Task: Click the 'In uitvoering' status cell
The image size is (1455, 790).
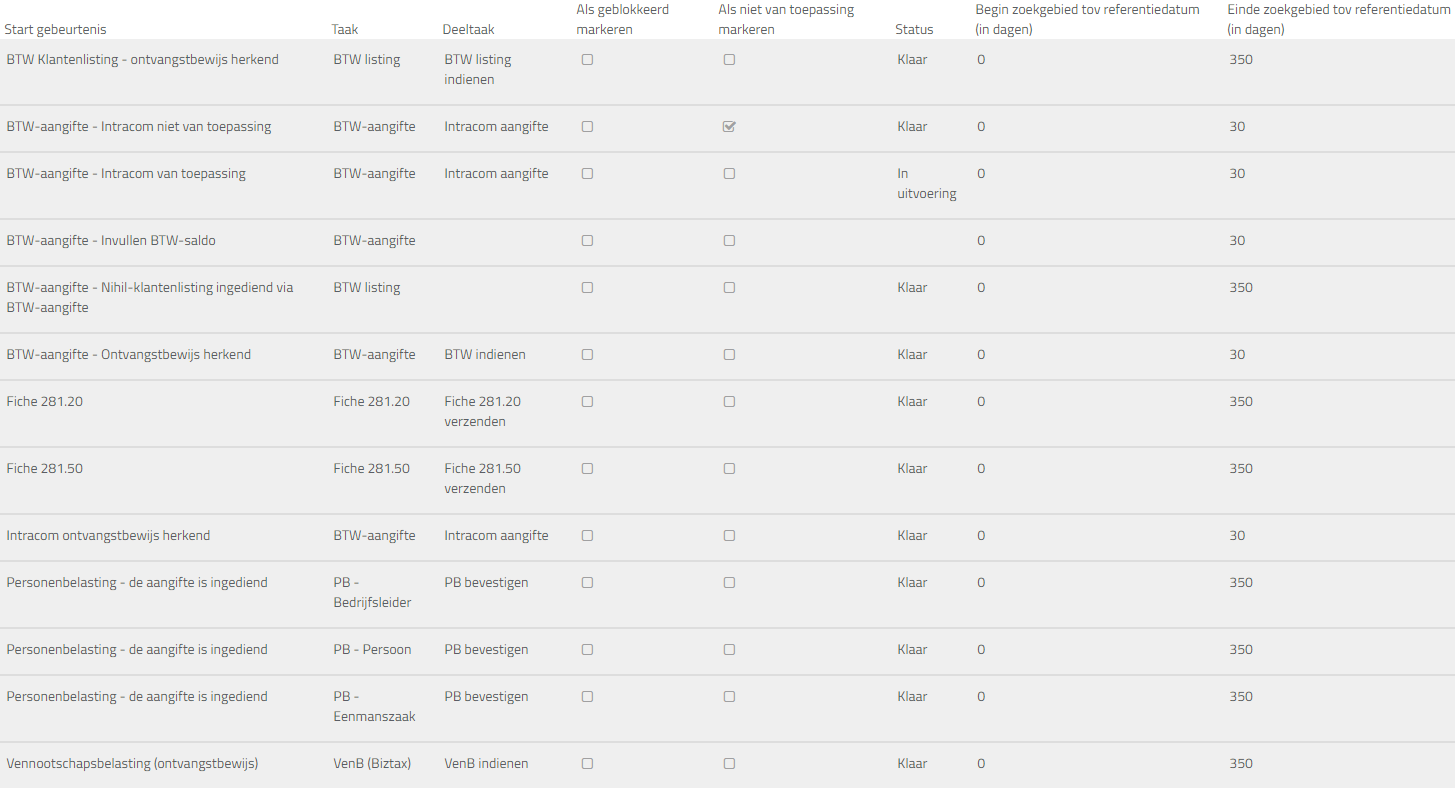Action: point(926,184)
